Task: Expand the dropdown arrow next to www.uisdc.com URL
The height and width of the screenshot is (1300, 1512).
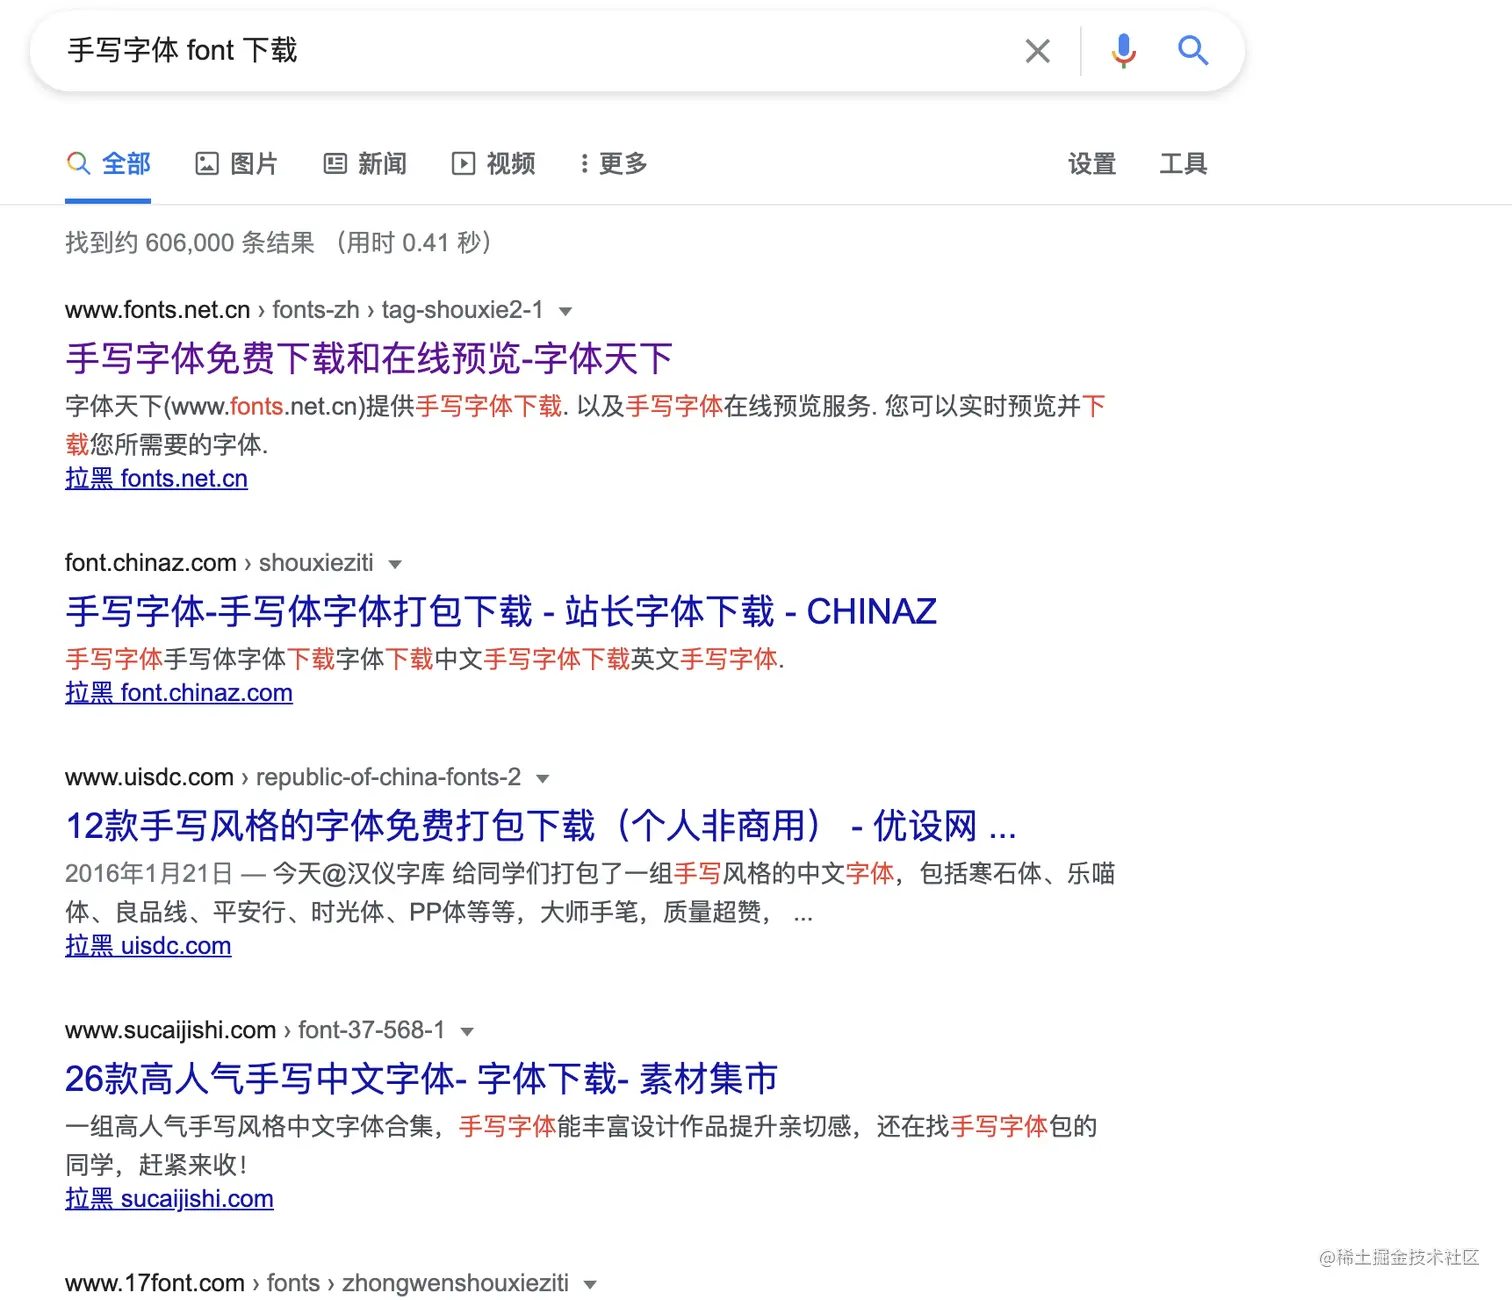Action: tap(543, 779)
